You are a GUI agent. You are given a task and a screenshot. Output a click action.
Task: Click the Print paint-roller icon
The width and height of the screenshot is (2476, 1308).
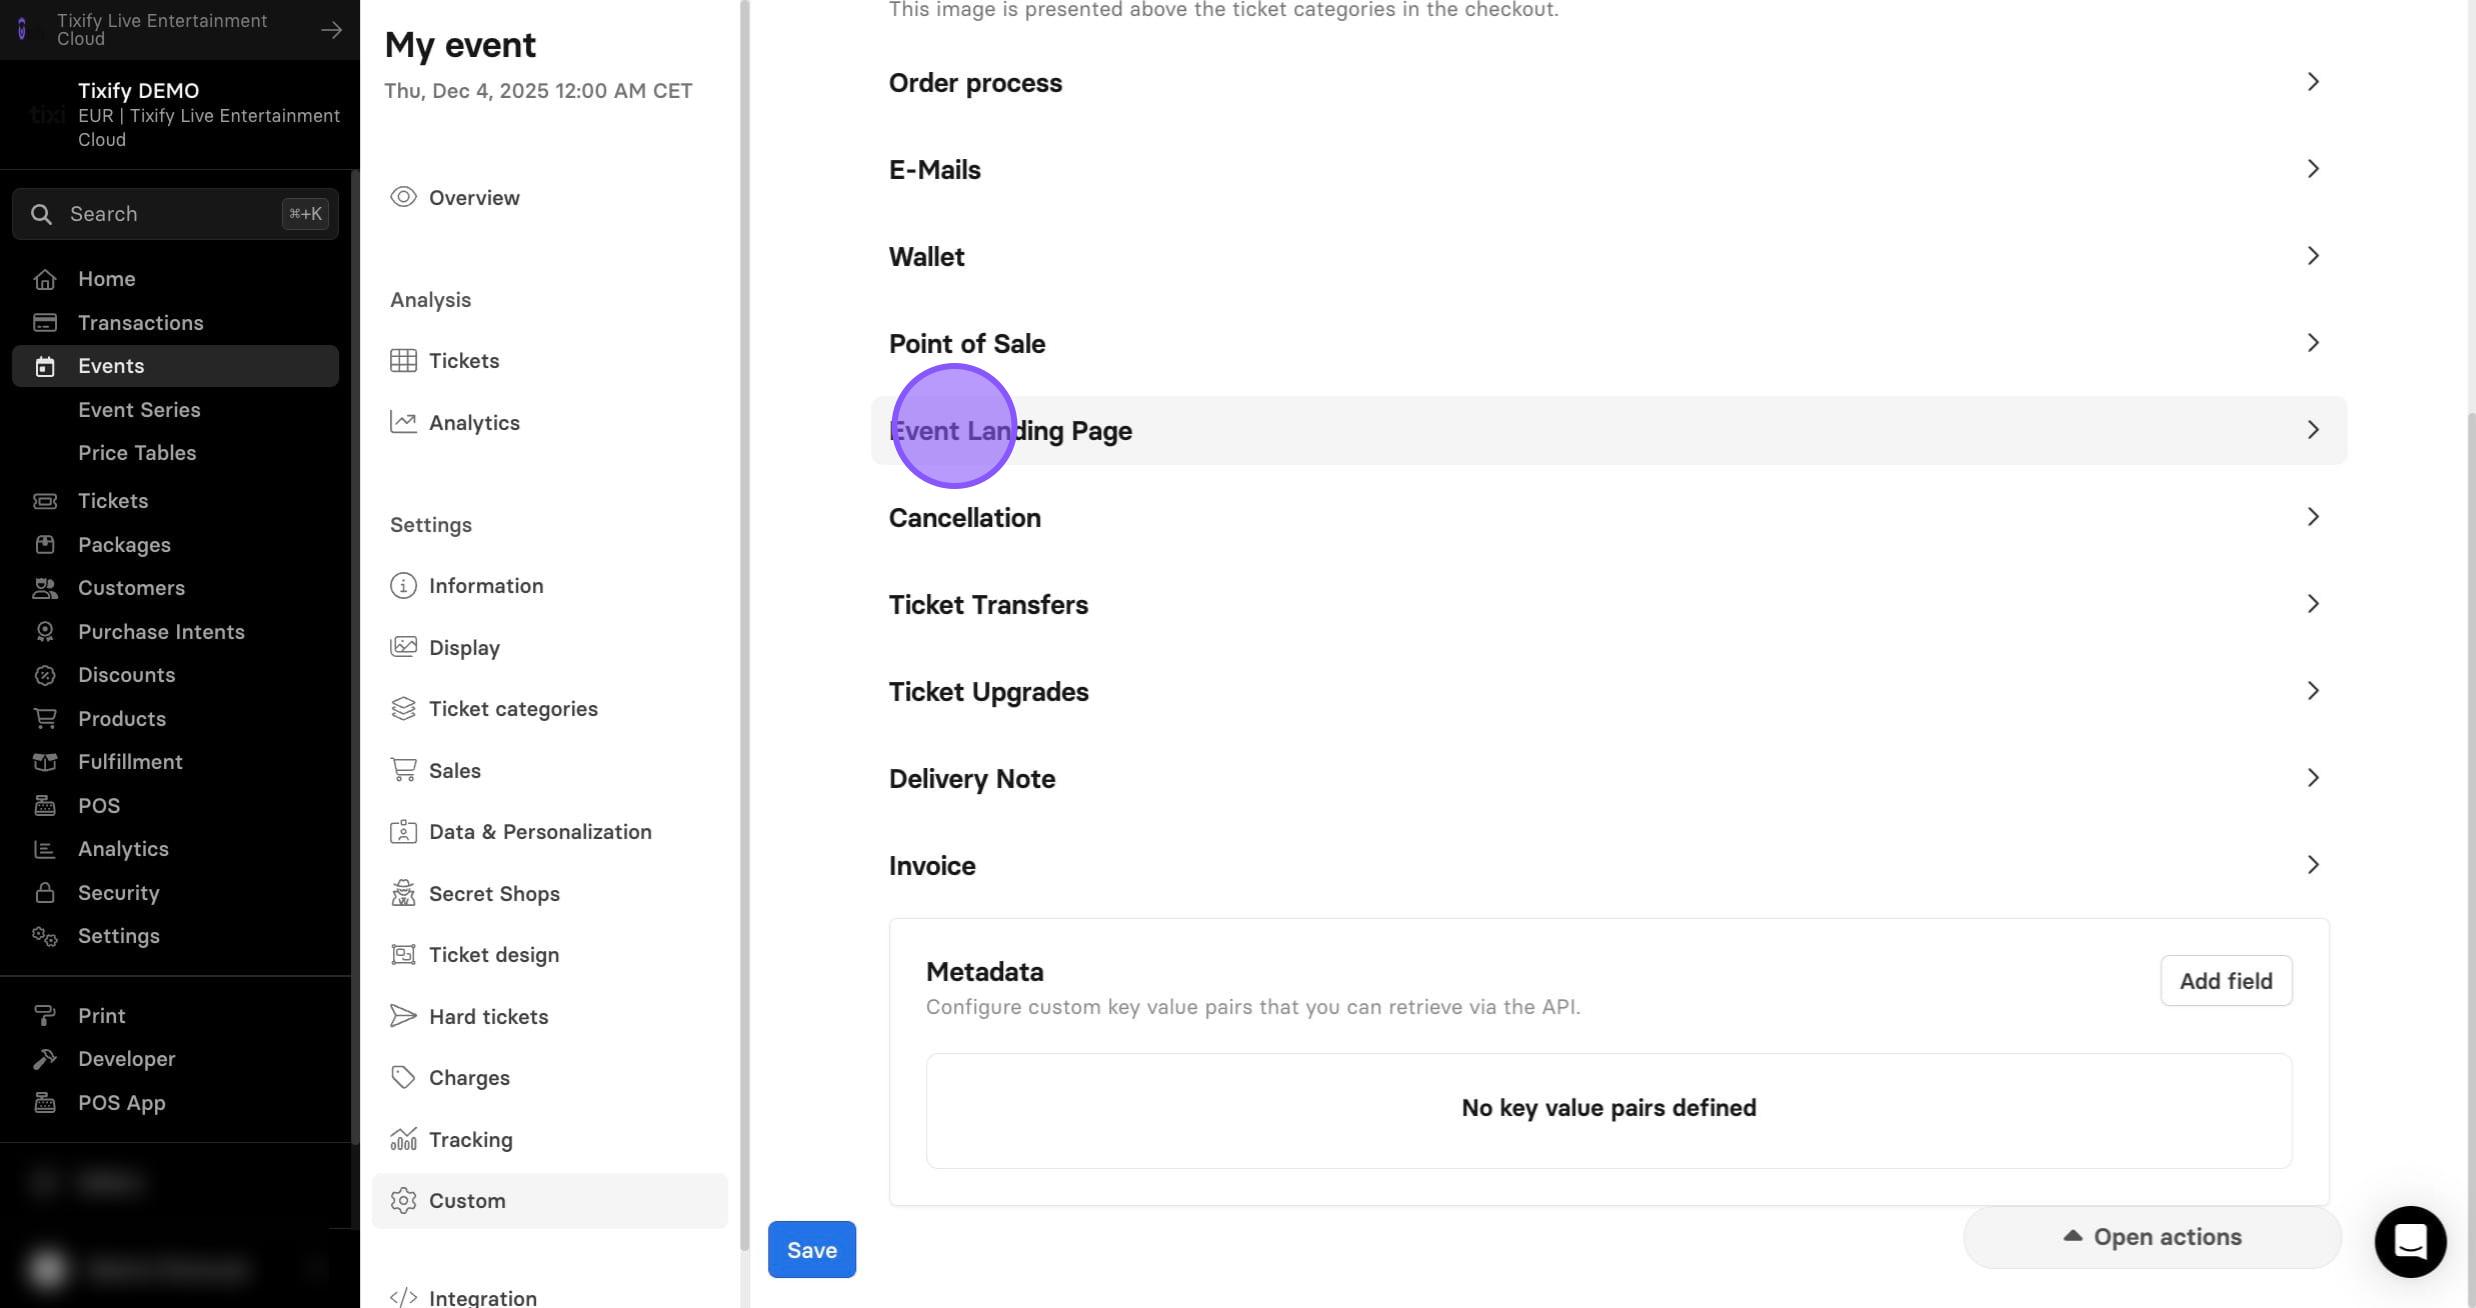click(x=44, y=1016)
